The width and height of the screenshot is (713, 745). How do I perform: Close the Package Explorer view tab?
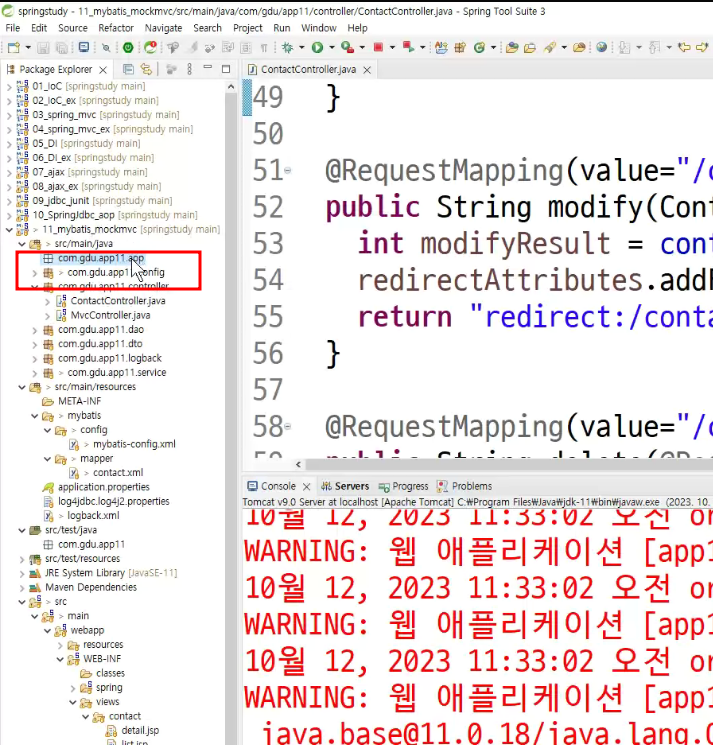point(103,70)
